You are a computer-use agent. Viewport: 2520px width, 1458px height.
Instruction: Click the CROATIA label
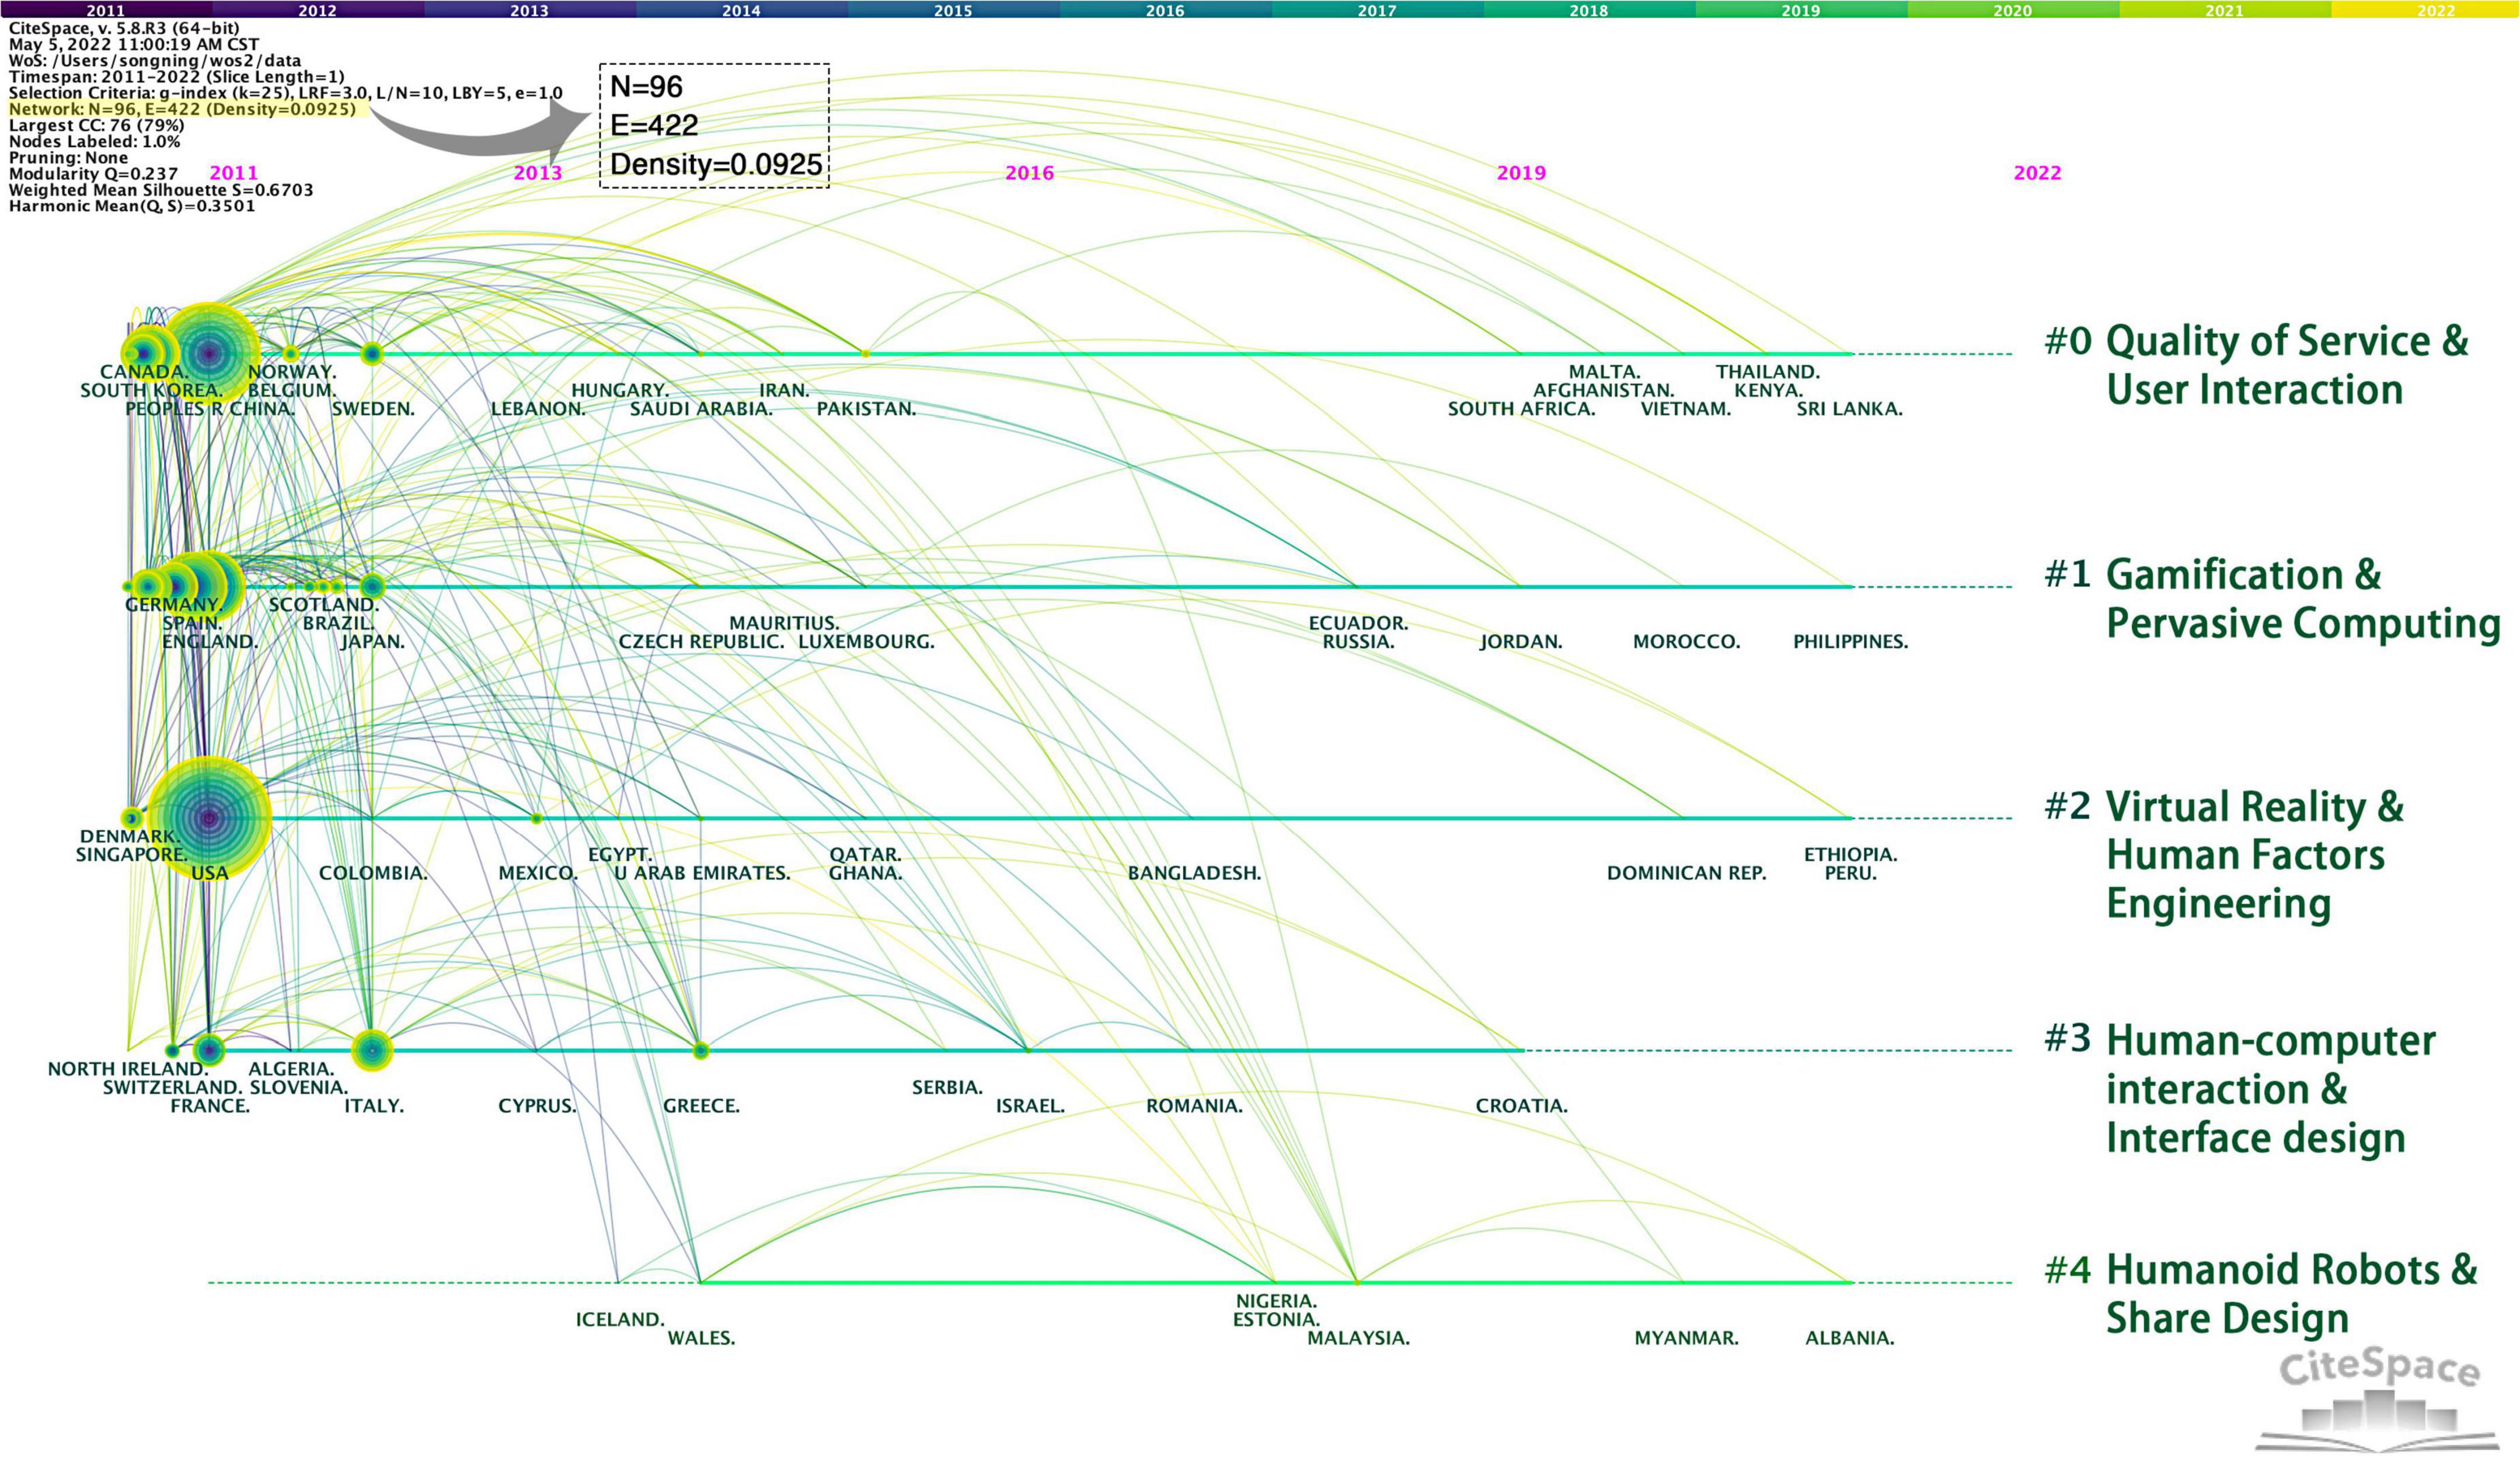pyautogui.click(x=1521, y=1106)
